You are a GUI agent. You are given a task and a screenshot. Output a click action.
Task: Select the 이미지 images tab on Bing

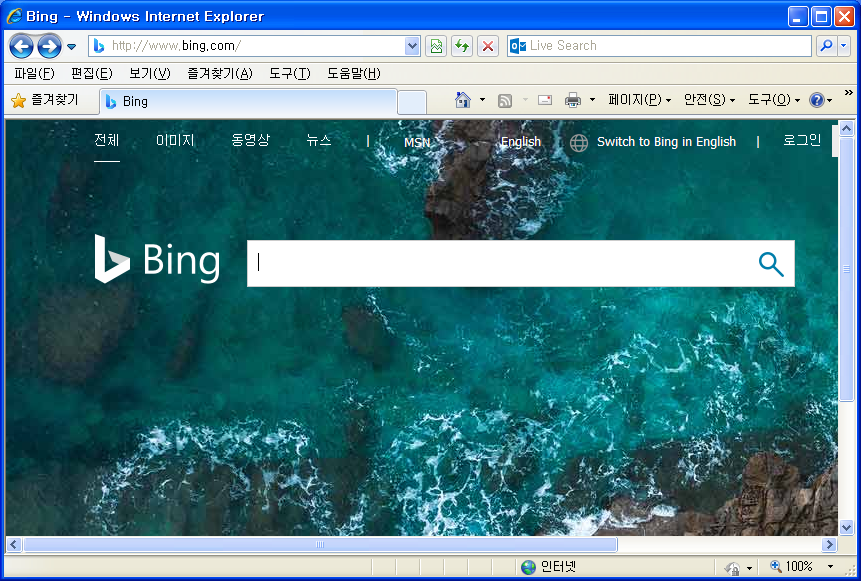pyautogui.click(x=175, y=141)
